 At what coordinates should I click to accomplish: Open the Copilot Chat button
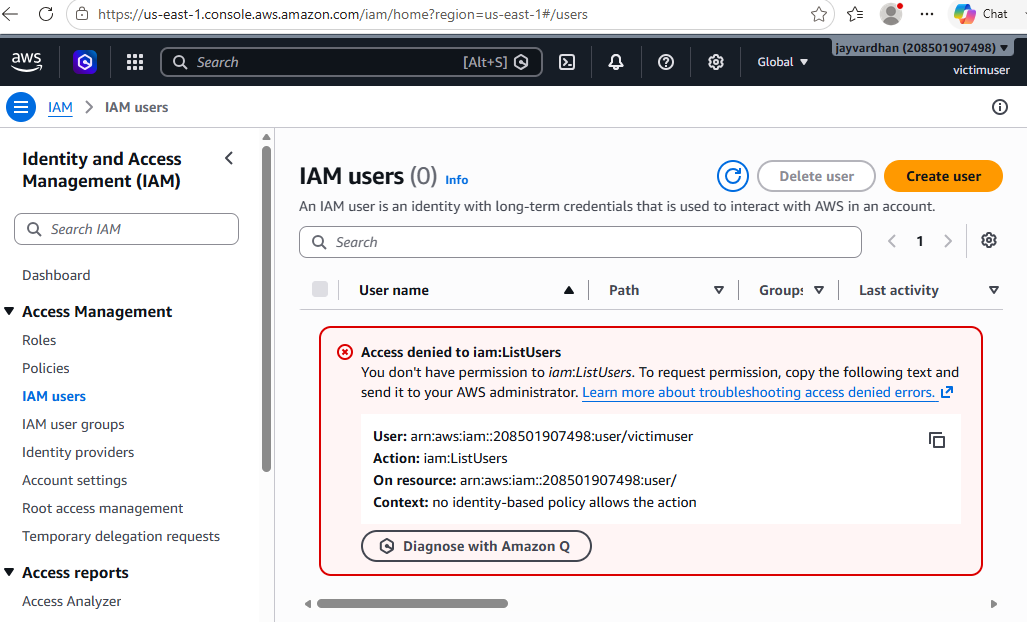click(x=980, y=14)
